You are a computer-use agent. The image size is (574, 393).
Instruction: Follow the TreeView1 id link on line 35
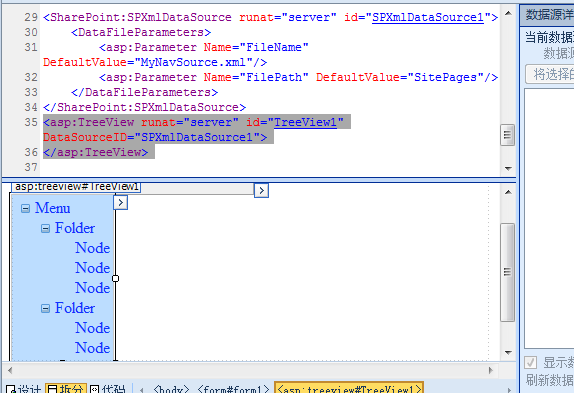[305, 122]
